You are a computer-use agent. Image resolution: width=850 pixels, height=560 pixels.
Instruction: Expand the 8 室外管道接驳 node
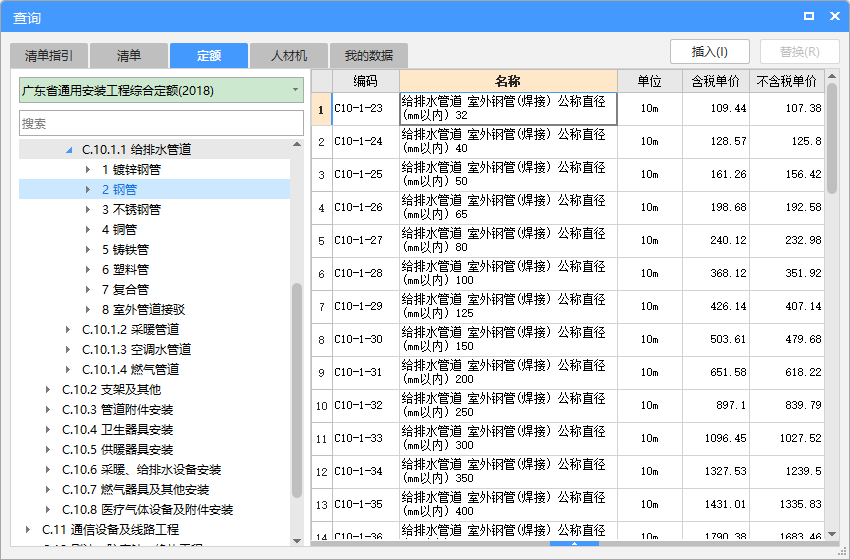[x=88, y=310]
